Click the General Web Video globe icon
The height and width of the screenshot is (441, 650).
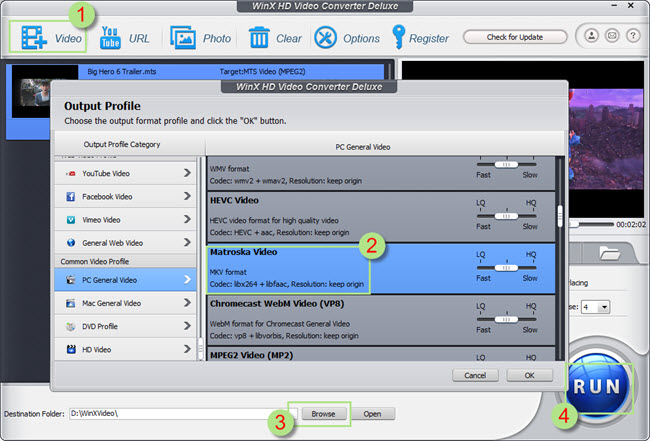[71, 243]
